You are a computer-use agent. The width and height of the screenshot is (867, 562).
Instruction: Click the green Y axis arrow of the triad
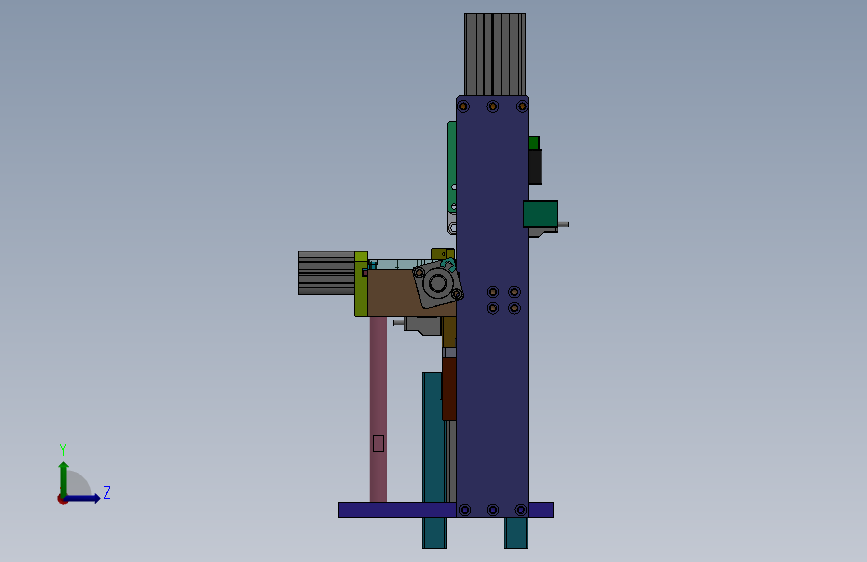(64, 478)
